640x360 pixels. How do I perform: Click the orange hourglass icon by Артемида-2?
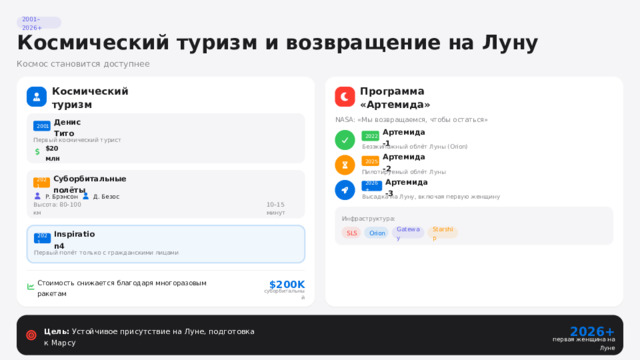(x=345, y=165)
